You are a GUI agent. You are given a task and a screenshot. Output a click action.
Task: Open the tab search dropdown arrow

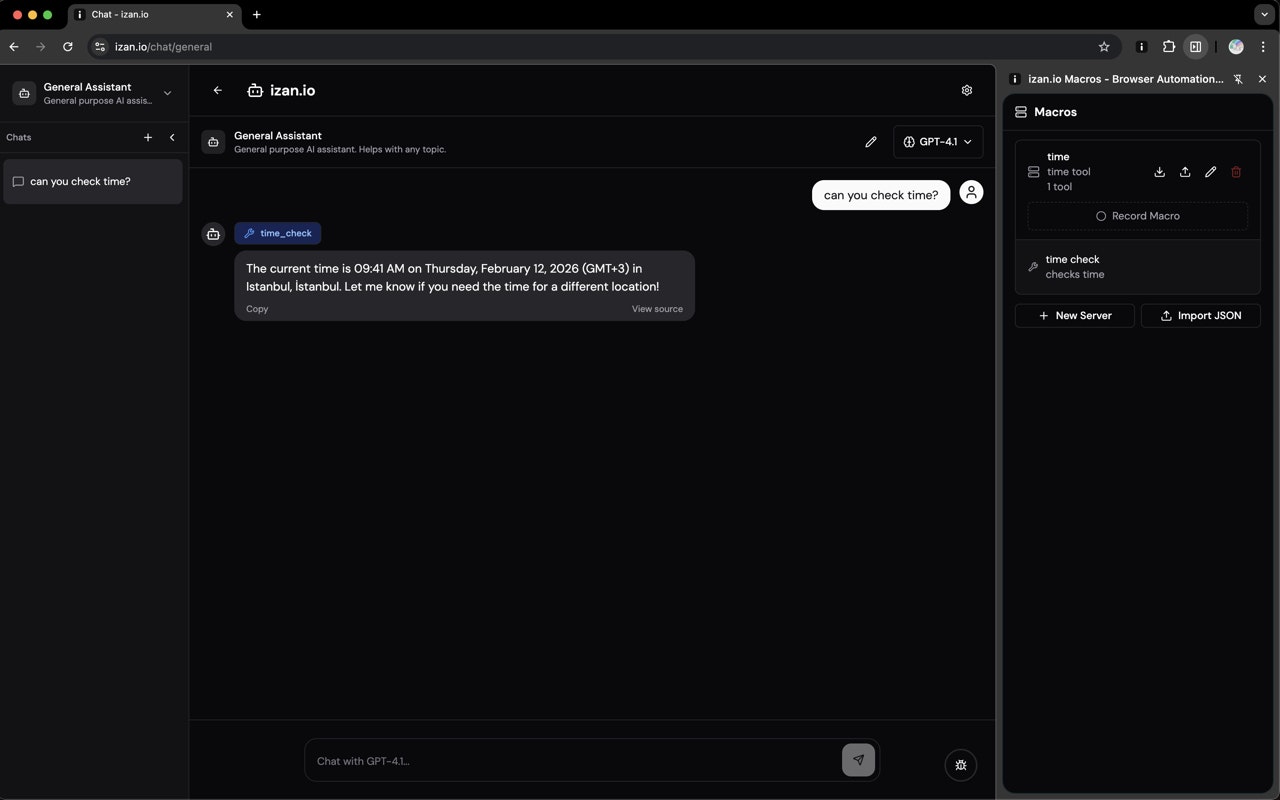point(1263,15)
